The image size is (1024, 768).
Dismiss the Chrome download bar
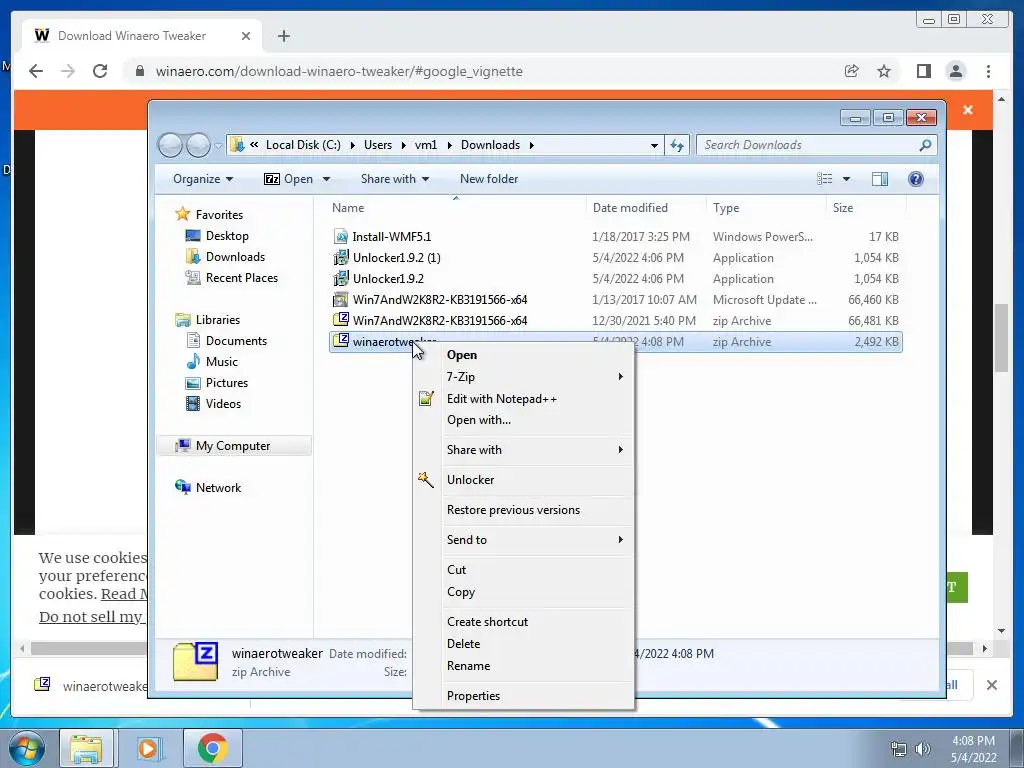[x=991, y=685]
